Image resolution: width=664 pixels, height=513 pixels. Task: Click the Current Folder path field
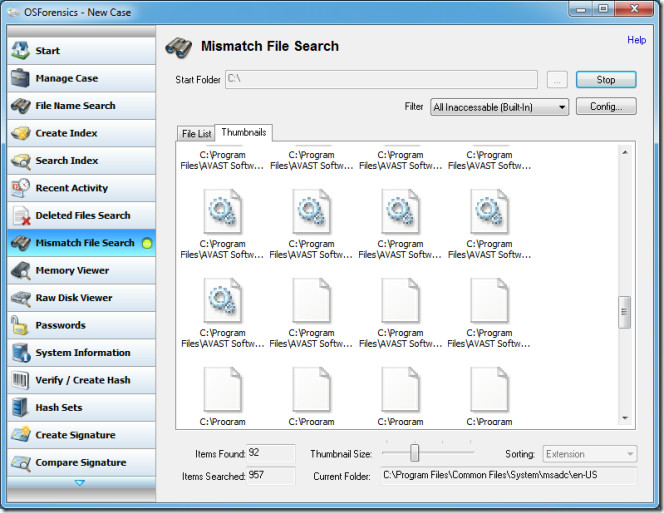(x=508, y=476)
